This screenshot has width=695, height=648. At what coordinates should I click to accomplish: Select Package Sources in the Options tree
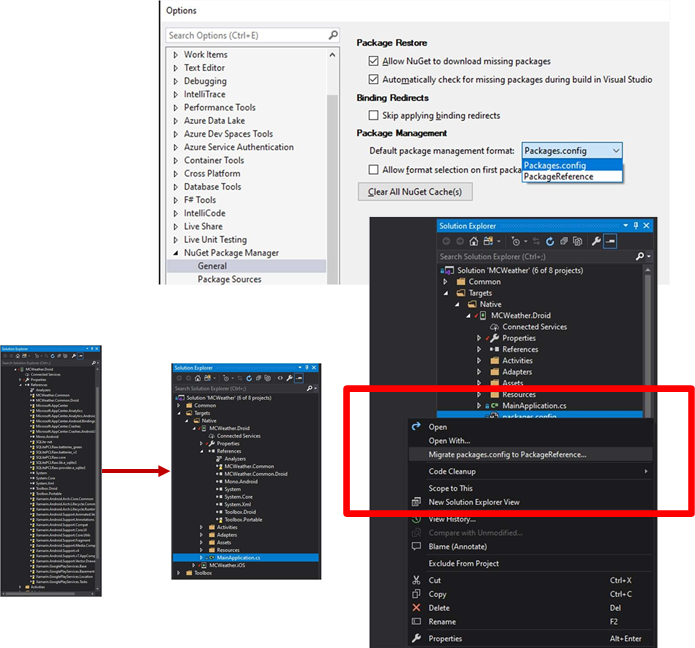[x=229, y=279]
